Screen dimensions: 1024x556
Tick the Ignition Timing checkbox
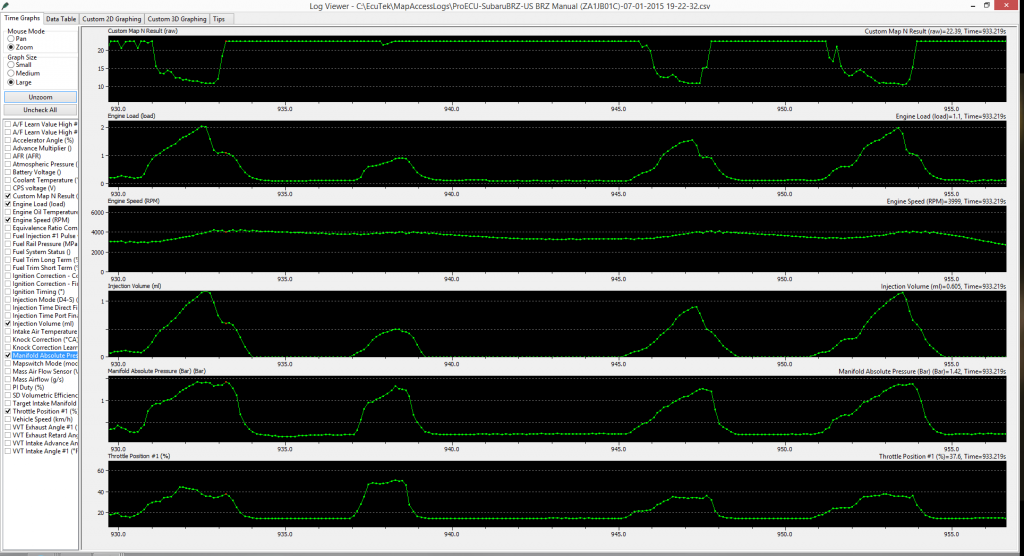coord(9,292)
